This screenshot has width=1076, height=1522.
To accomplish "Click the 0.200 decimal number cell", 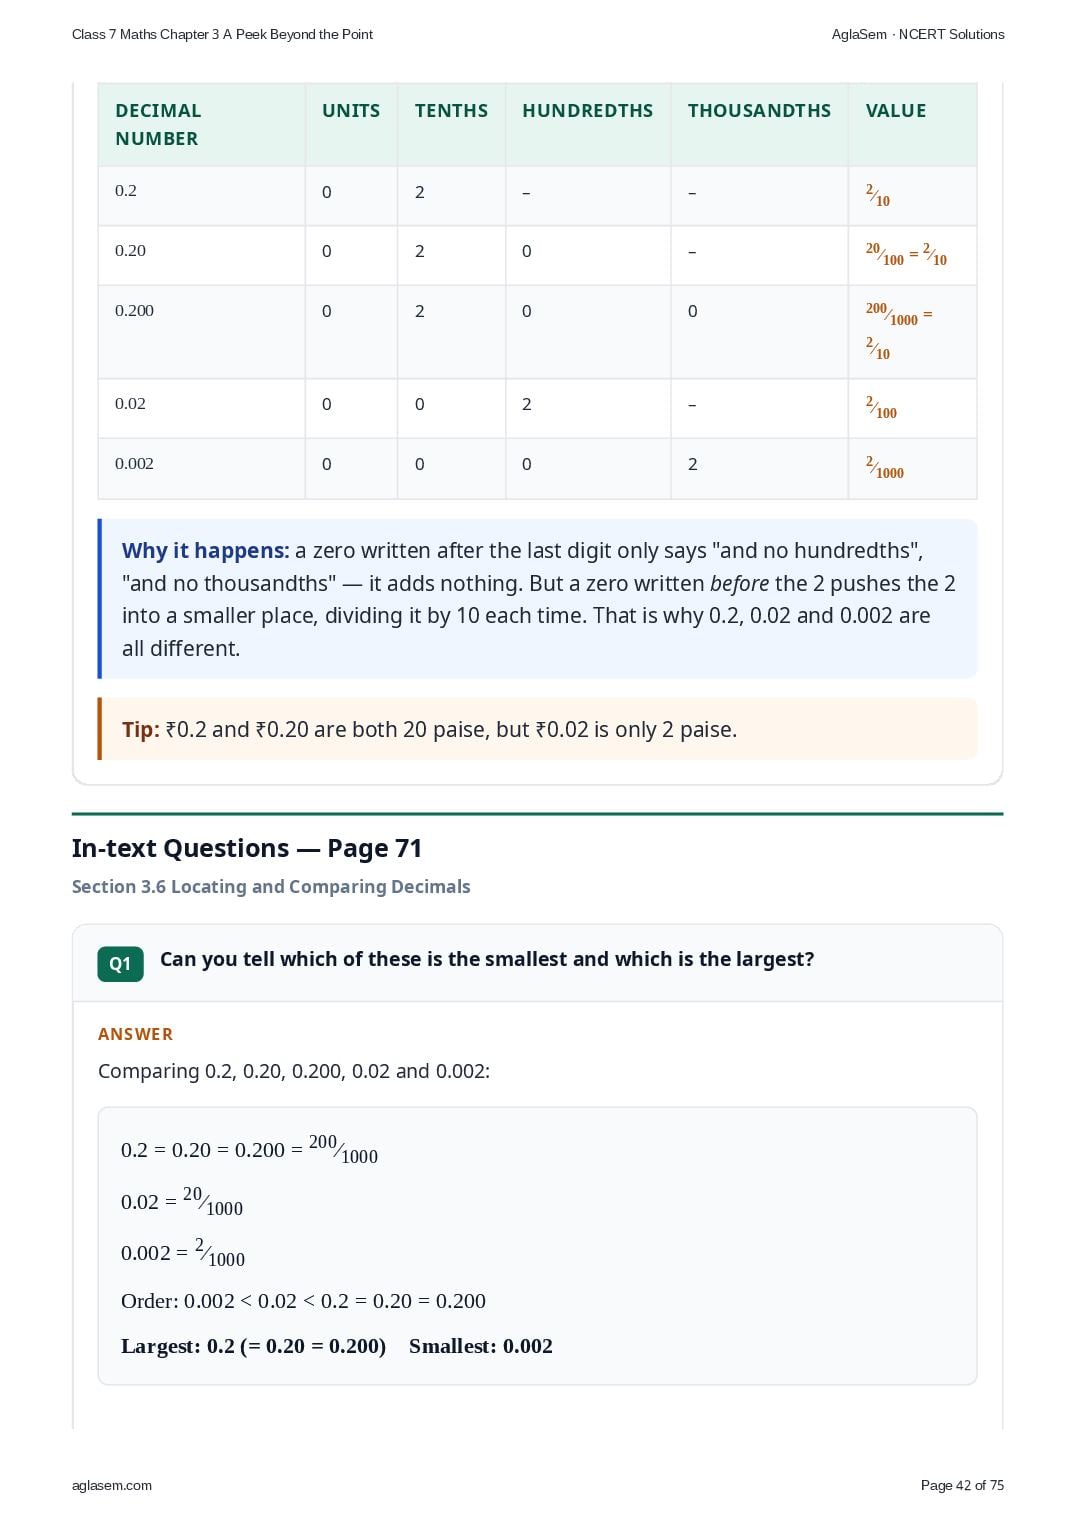I will pos(201,332).
